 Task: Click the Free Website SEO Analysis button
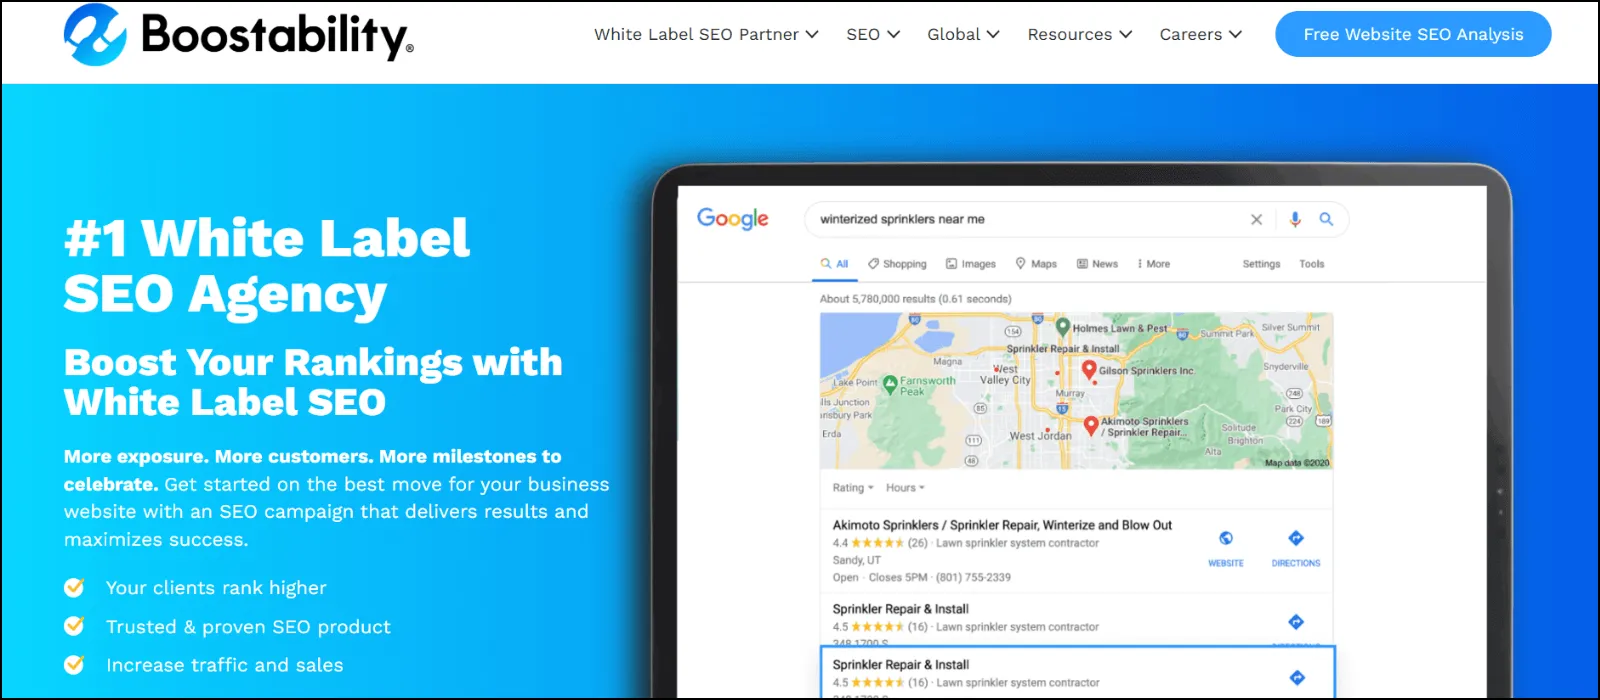(x=1413, y=34)
